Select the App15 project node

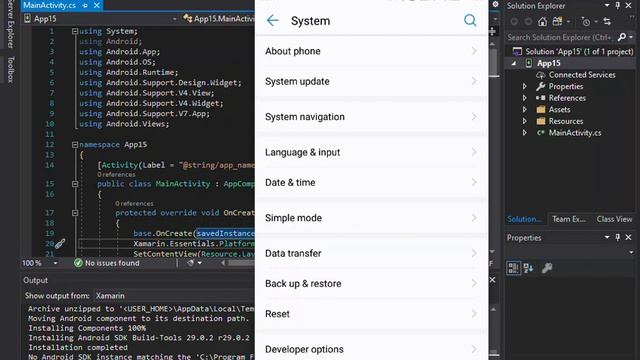click(548, 63)
